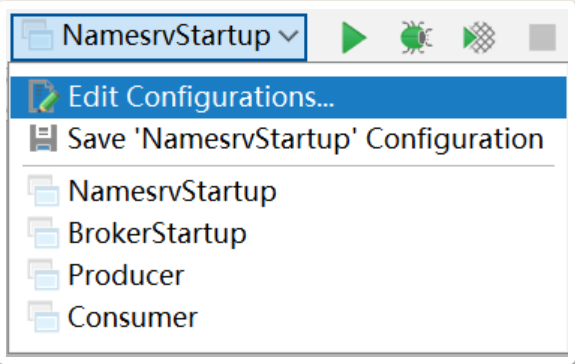This screenshot has height=364, width=575.
Task: Open the run configuration combo box
Action: tap(159, 37)
